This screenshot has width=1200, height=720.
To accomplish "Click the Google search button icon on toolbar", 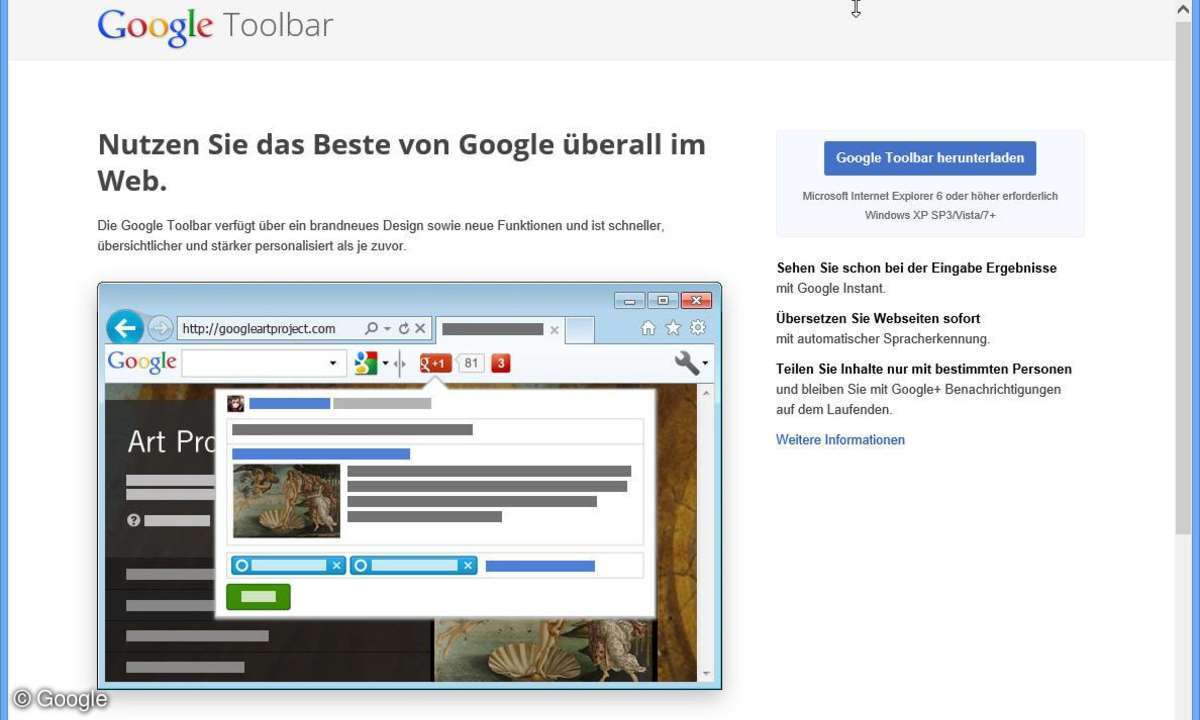I will click(366, 363).
